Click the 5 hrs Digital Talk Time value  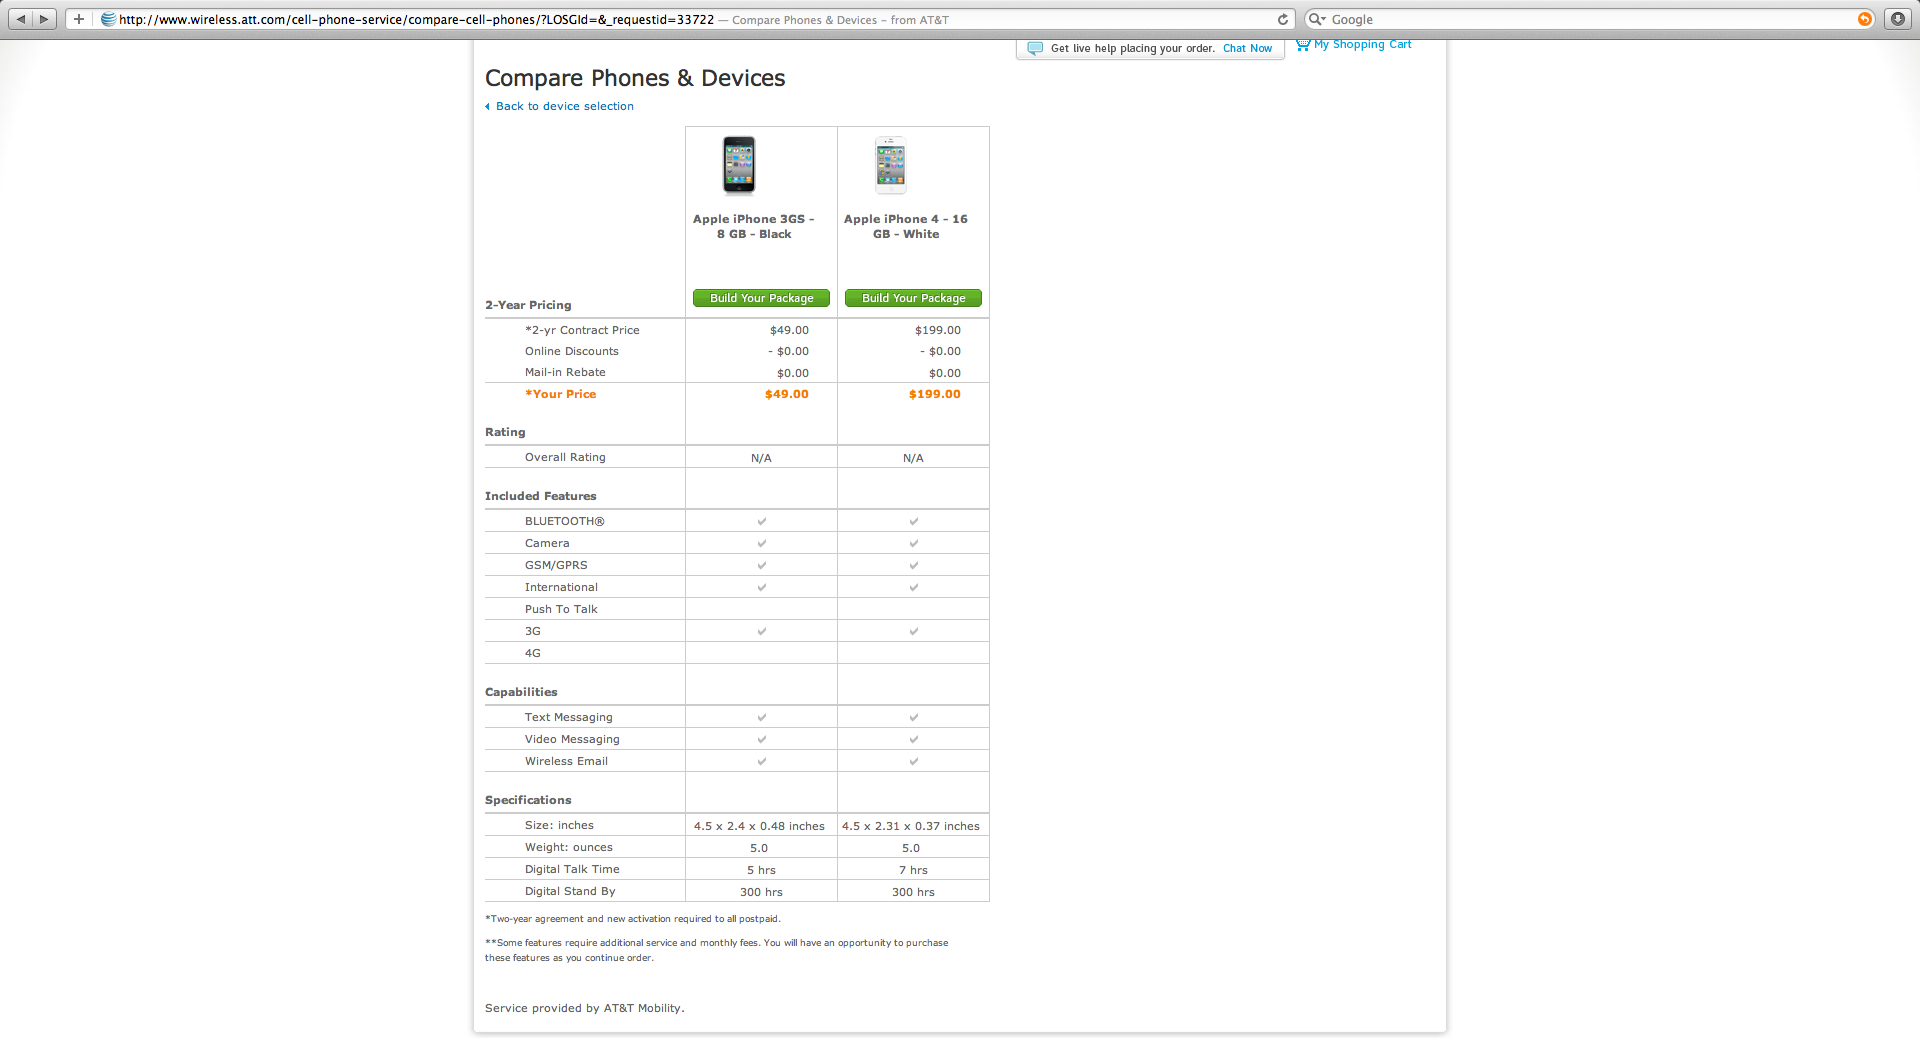click(x=761, y=870)
